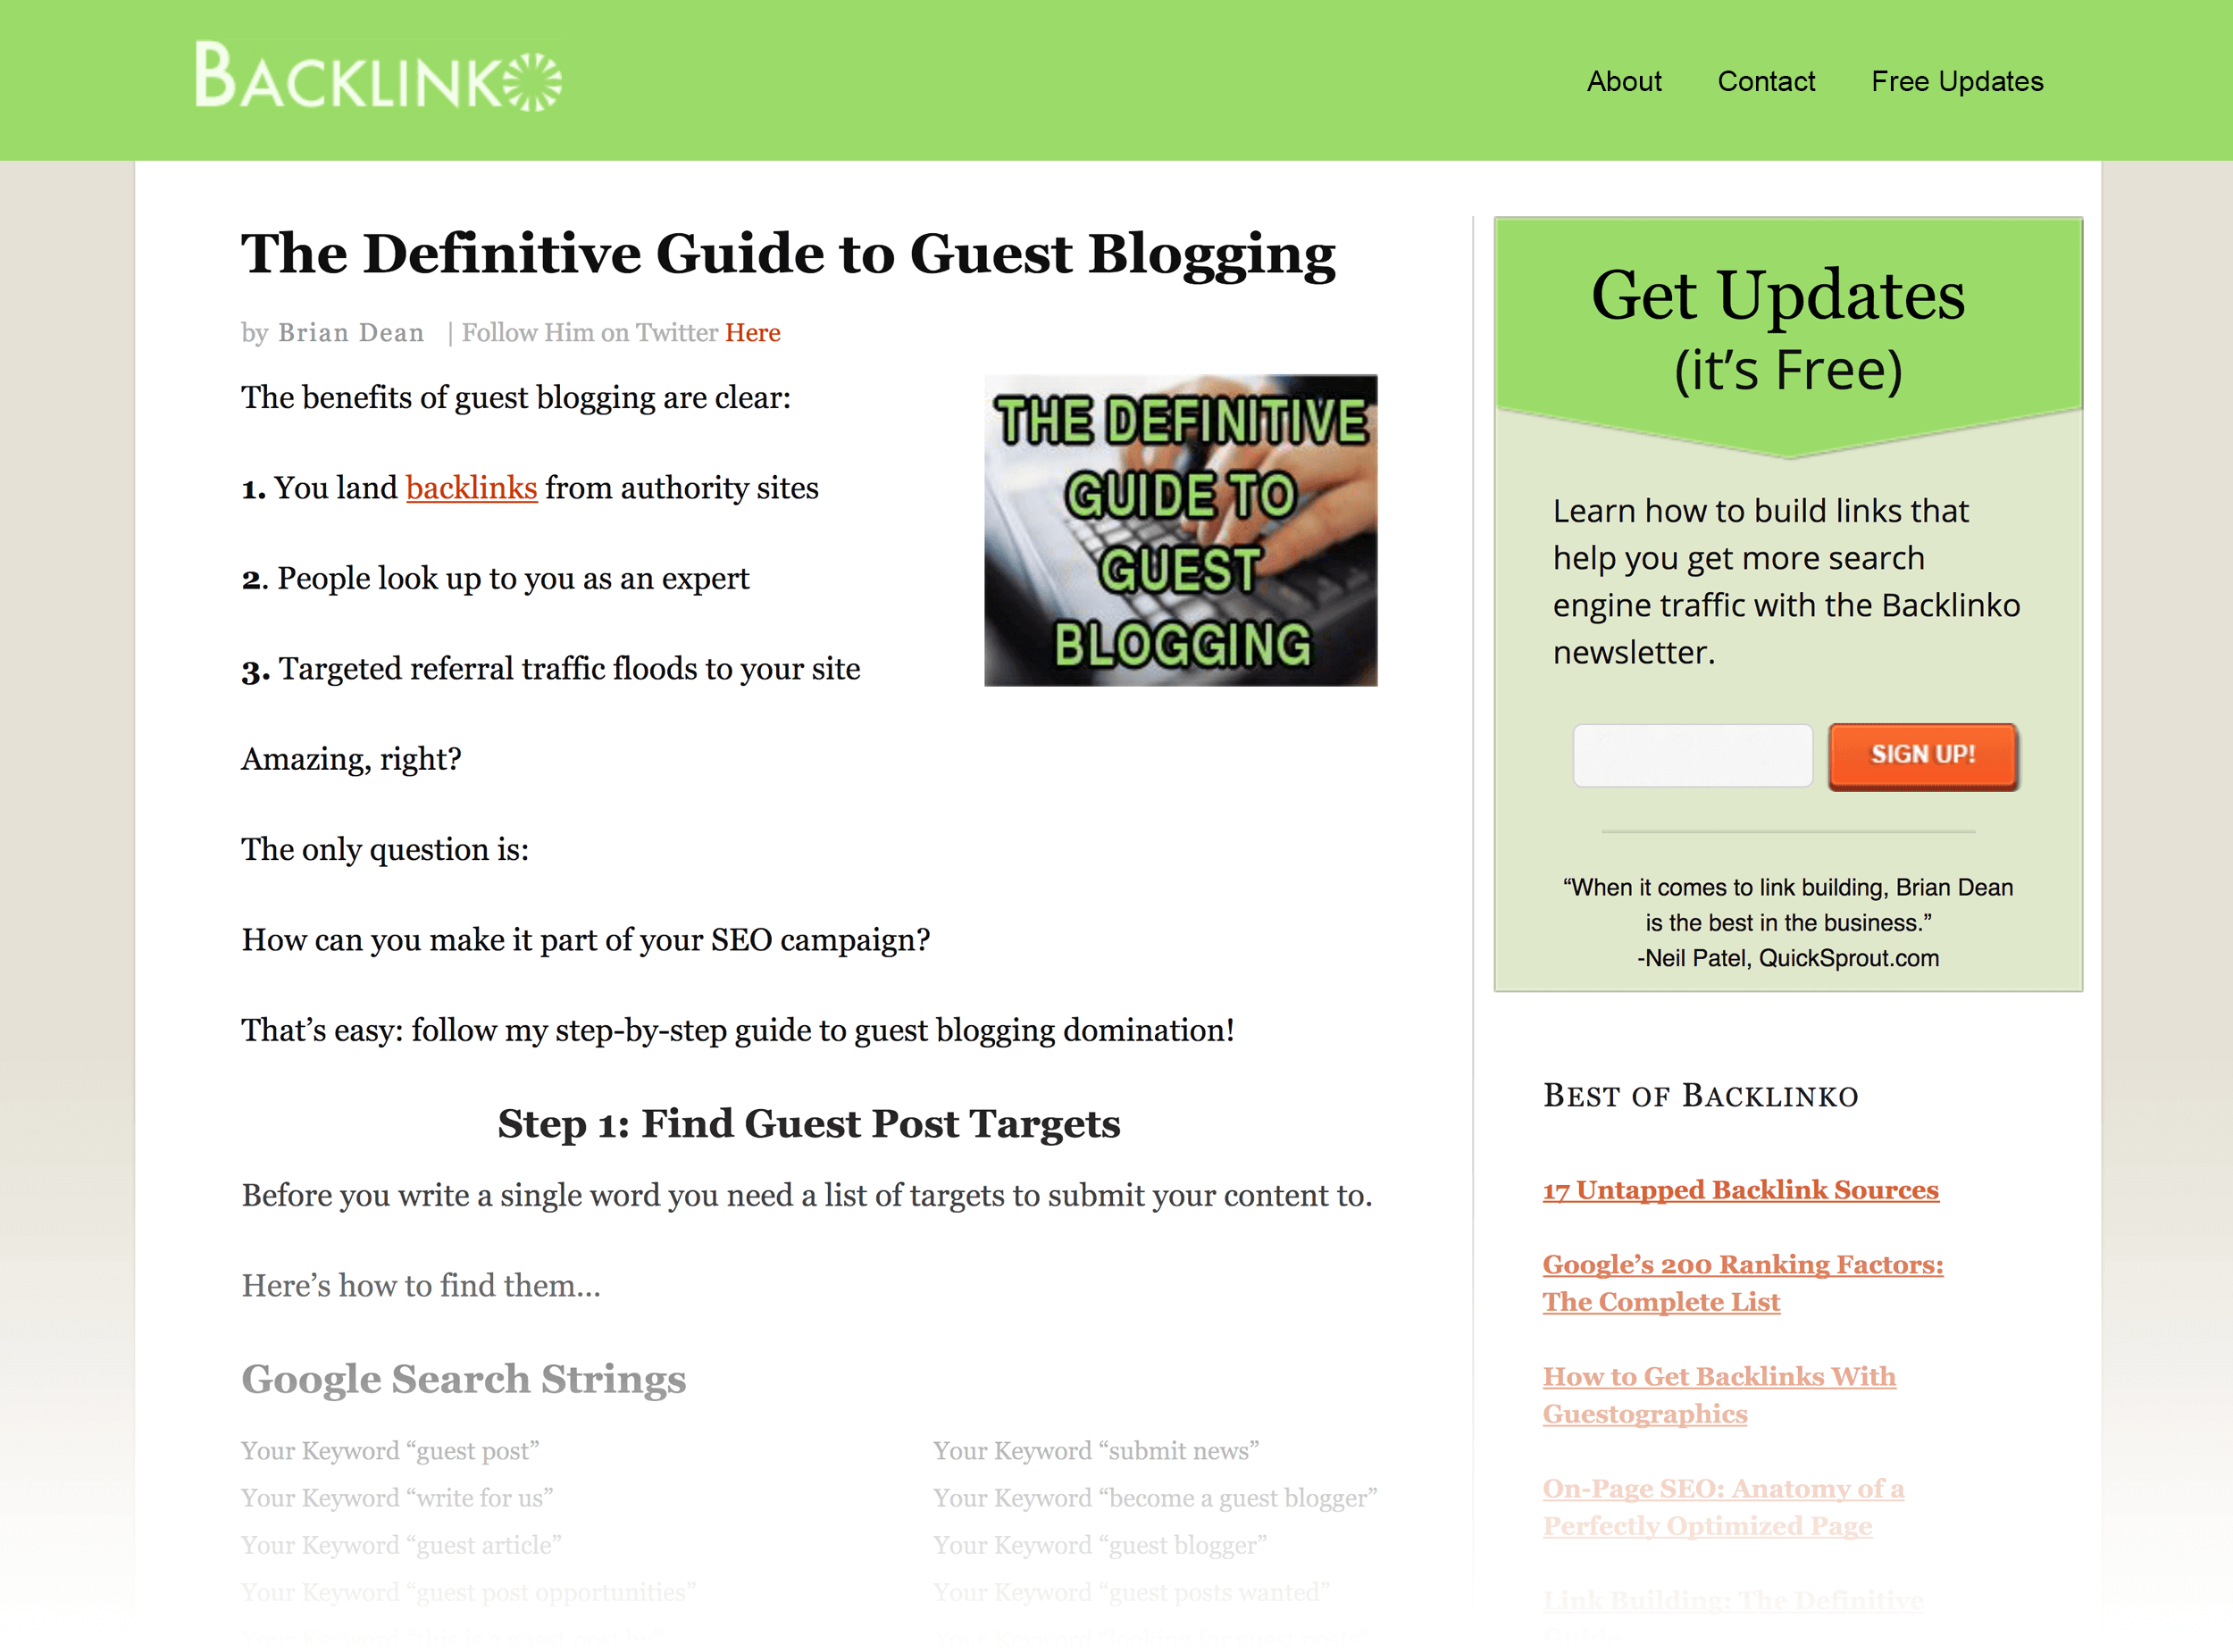Click into the email signup input field
The image size is (2233, 1652).
[x=1690, y=755]
